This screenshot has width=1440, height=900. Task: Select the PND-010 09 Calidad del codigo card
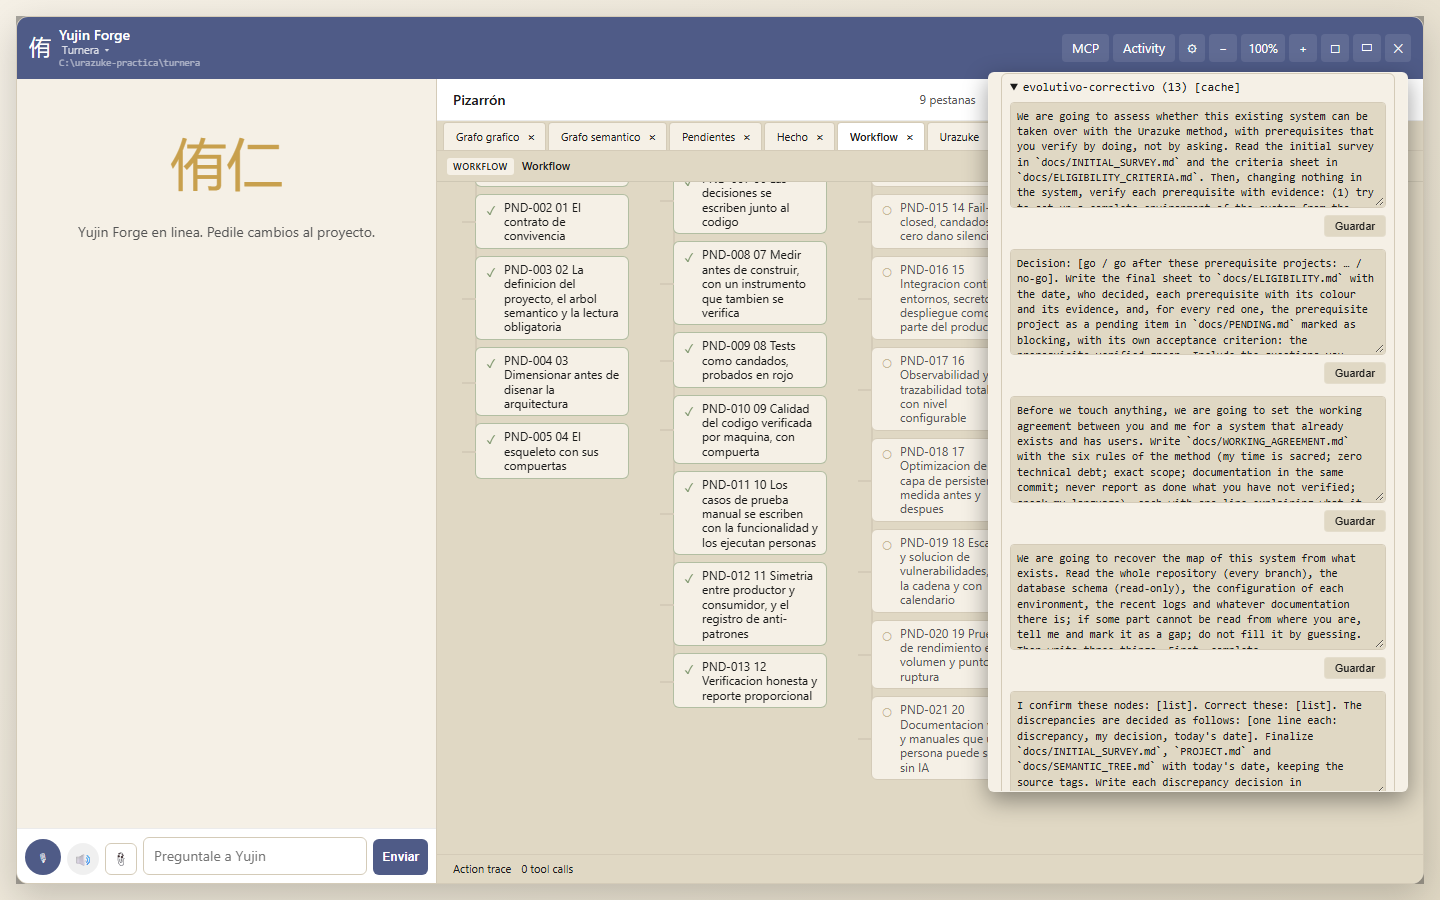click(x=750, y=430)
